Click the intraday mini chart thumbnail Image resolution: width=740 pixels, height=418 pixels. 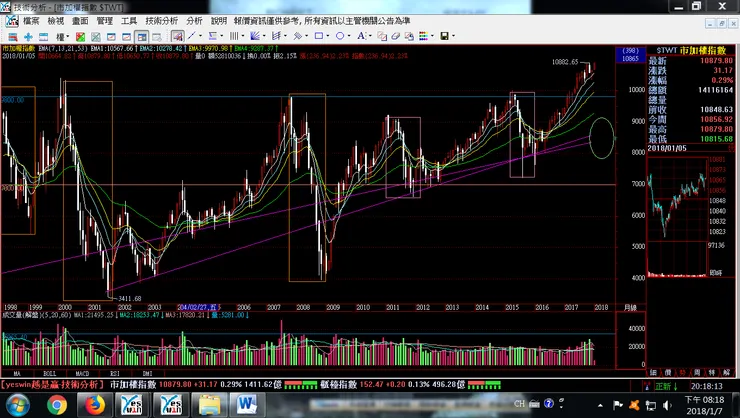(677, 197)
